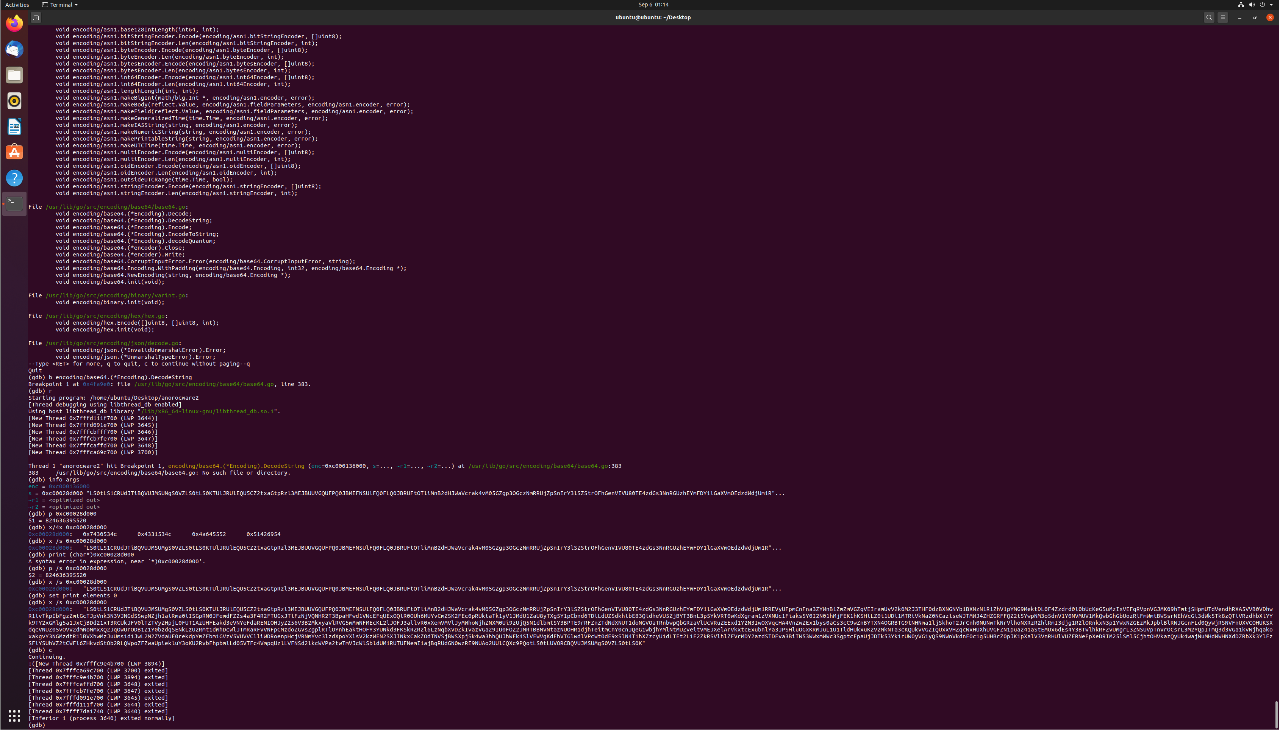The image size is (1280, 730).
Task: Launch Rhythmbox music player
Action: click(13, 100)
